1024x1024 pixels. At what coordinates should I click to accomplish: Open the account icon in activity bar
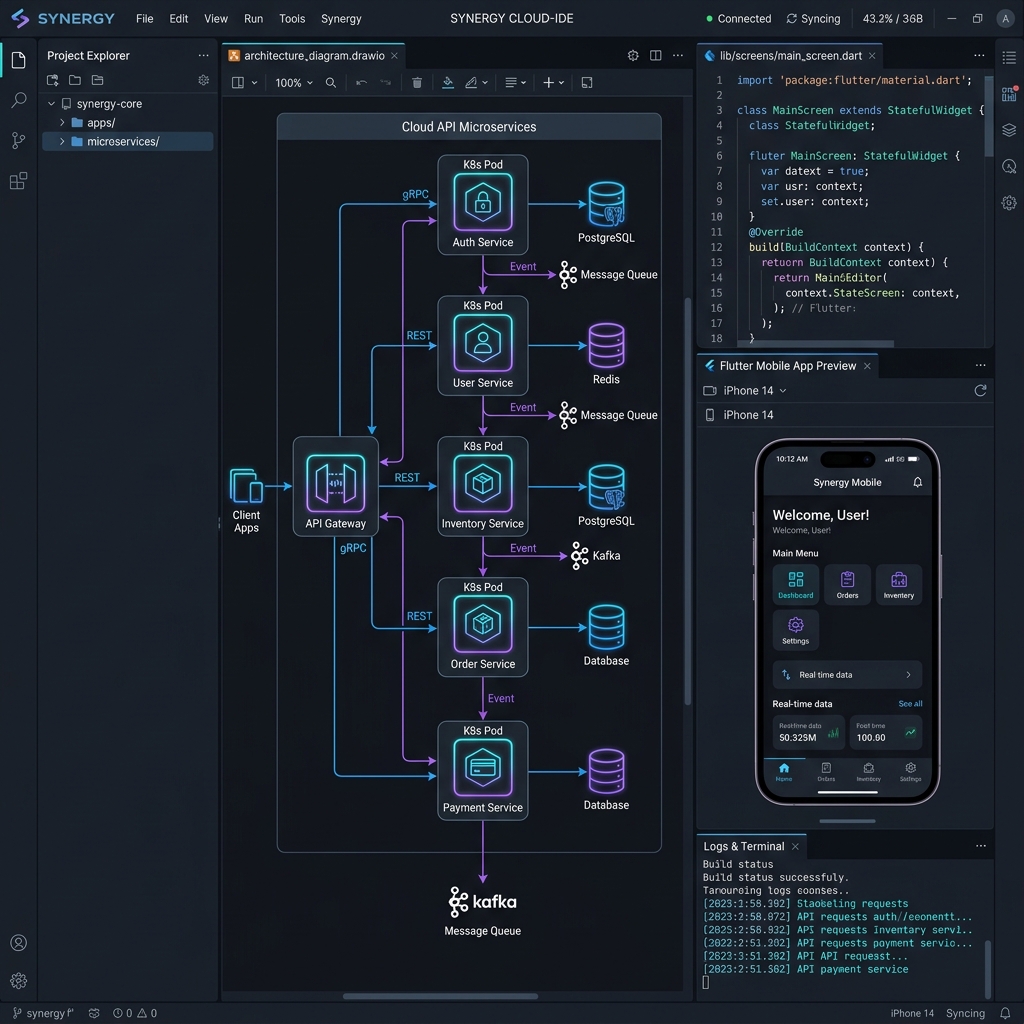[18, 942]
